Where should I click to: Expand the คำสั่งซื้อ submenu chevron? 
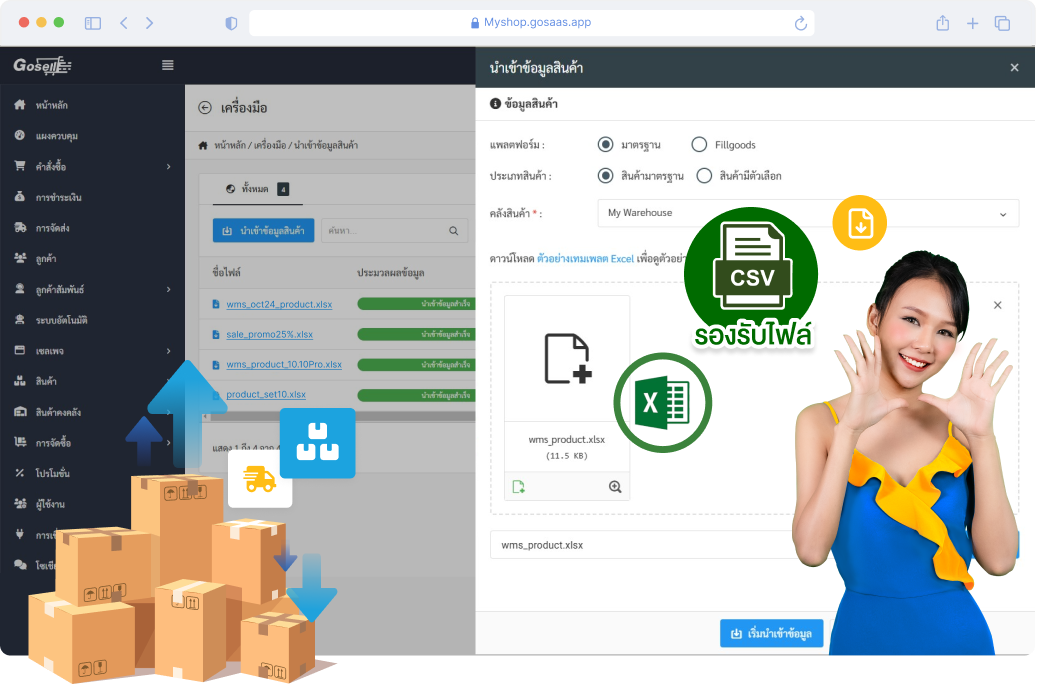pos(169,167)
